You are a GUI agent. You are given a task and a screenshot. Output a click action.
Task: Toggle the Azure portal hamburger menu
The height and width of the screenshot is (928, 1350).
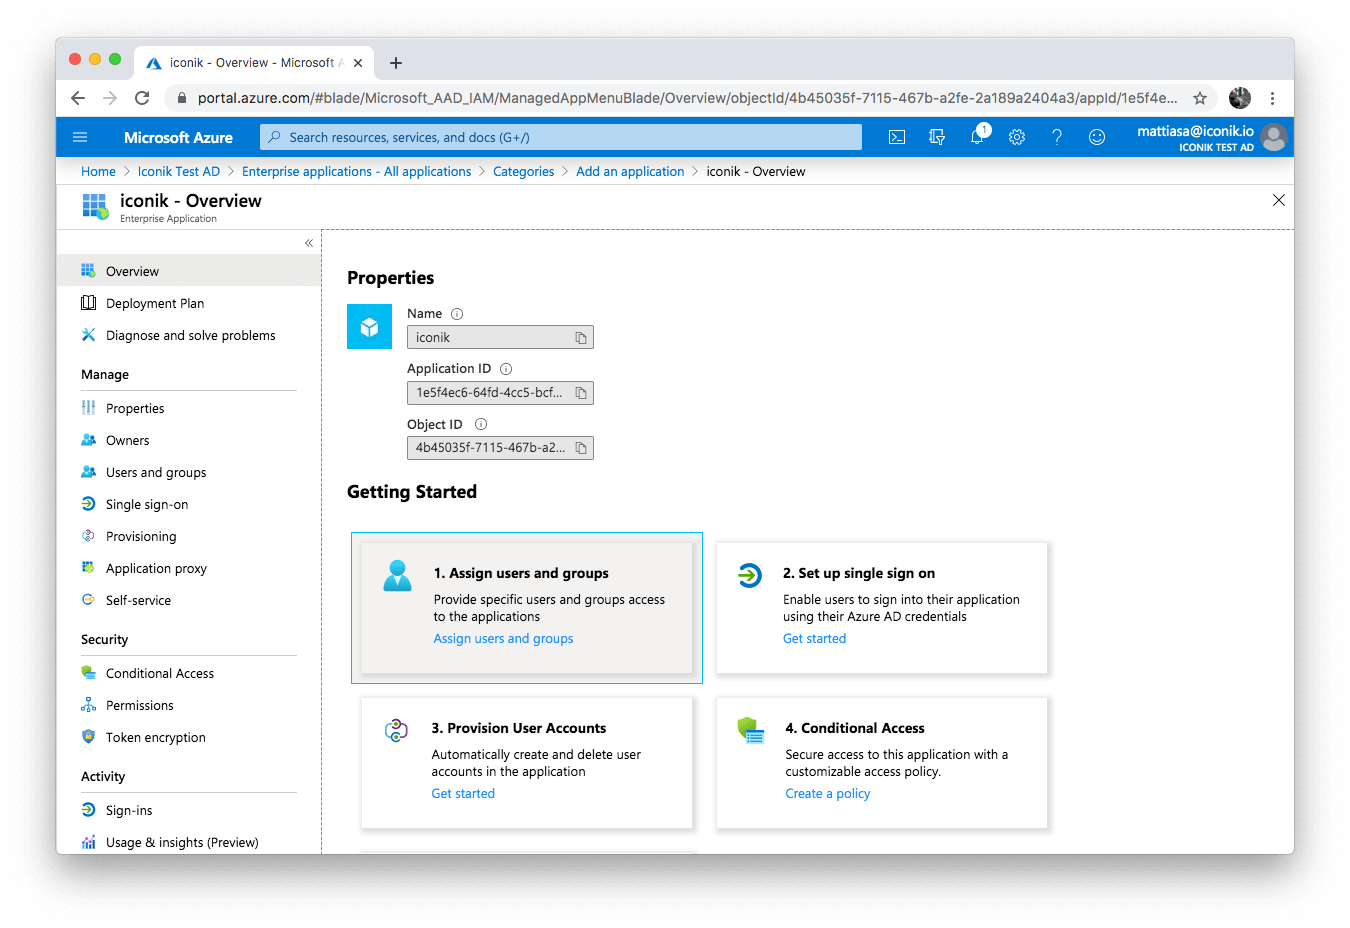pos(81,137)
